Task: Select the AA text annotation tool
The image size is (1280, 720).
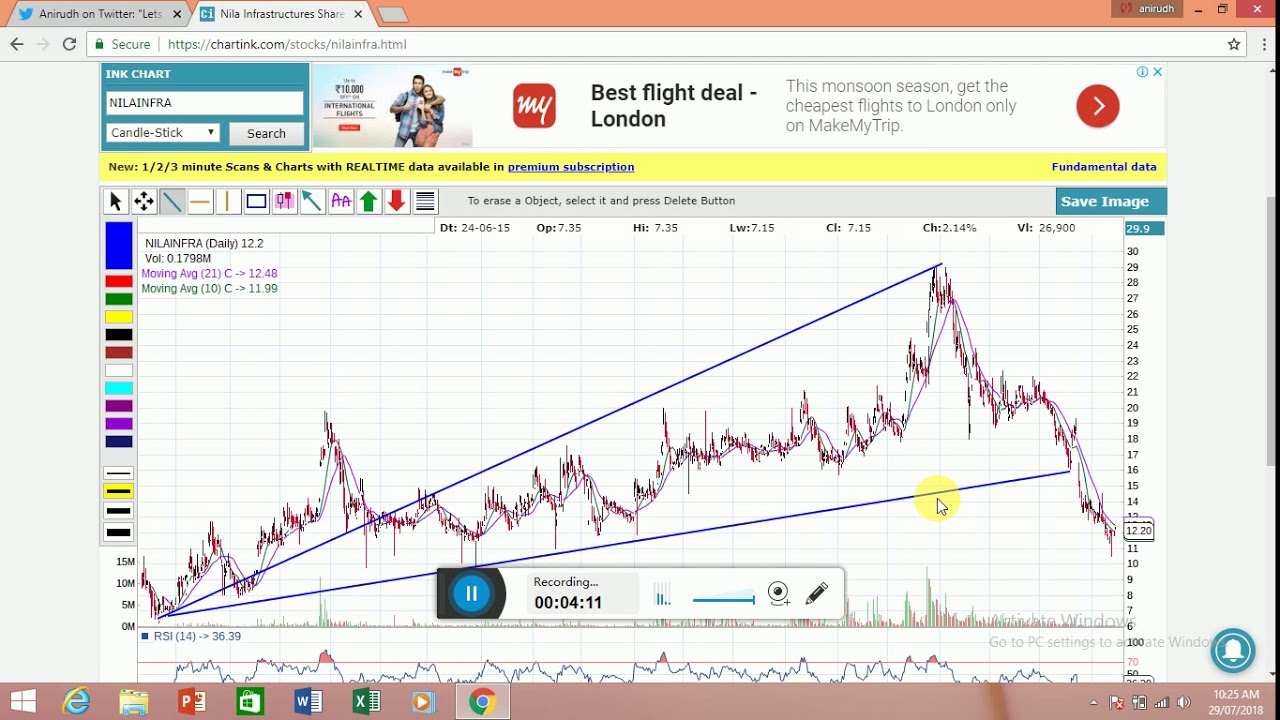Action: point(341,202)
